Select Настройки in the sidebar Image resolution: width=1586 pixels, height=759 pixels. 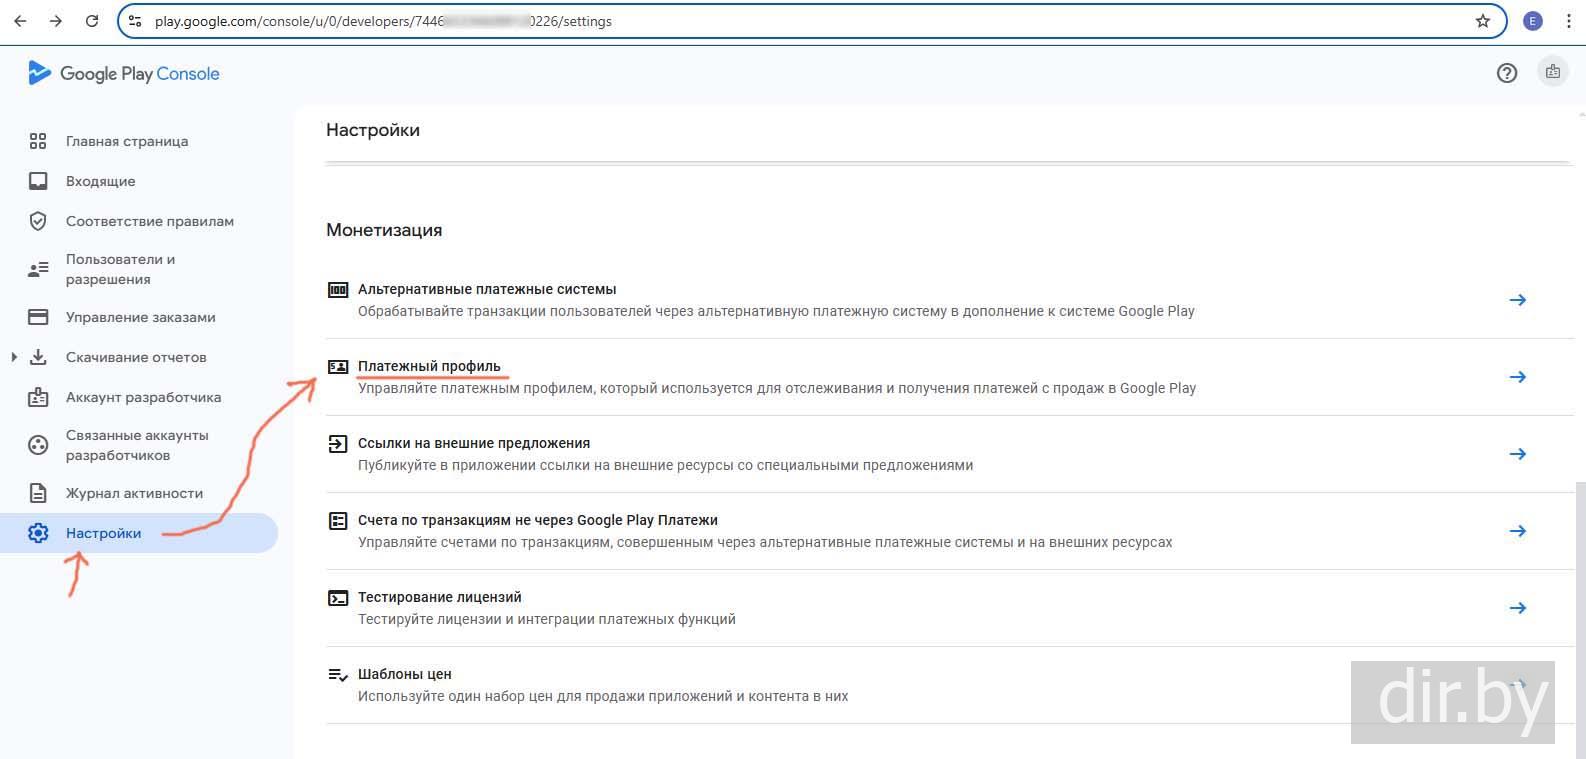[104, 533]
